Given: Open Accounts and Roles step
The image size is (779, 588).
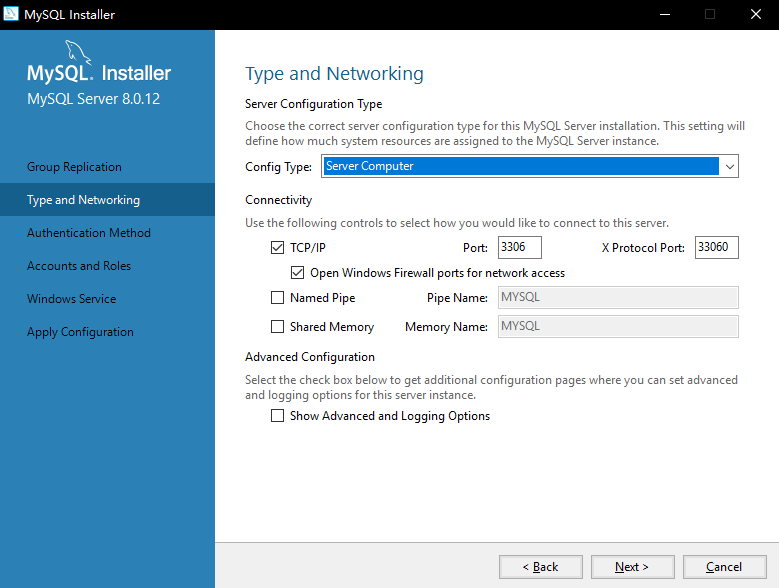Looking at the screenshot, I should [x=78, y=266].
